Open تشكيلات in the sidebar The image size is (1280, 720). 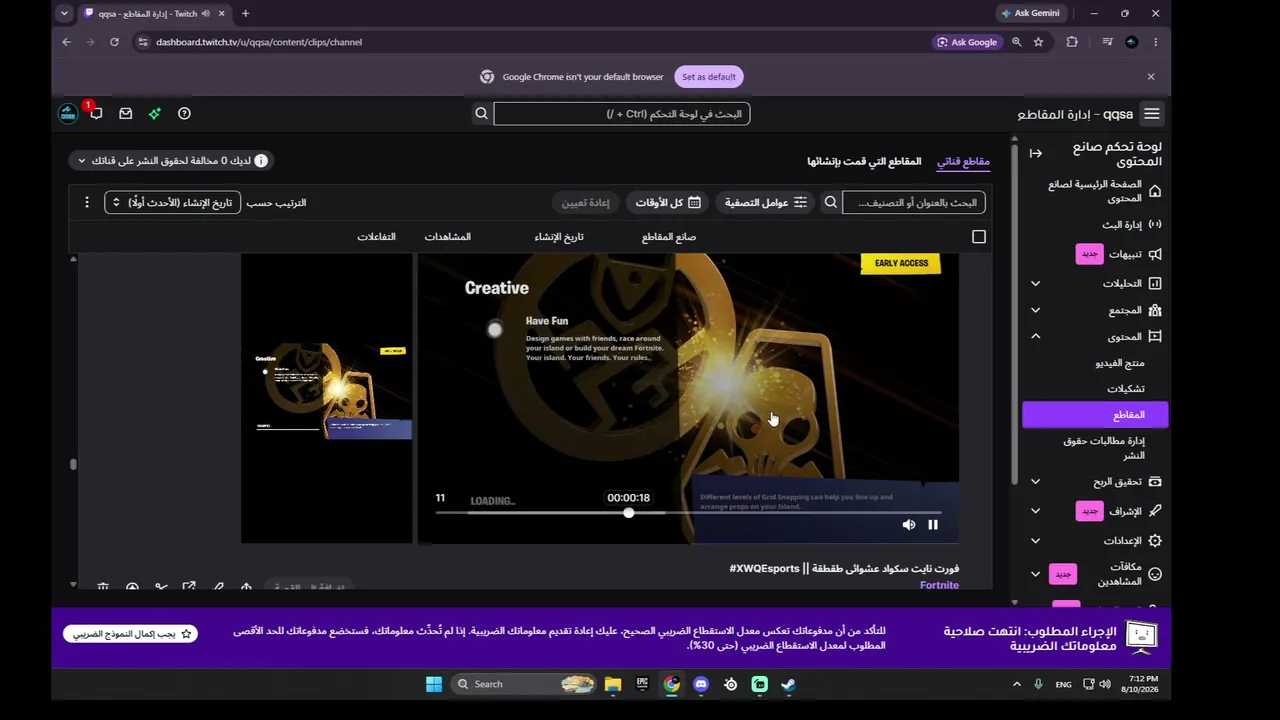[x=1126, y=389]
